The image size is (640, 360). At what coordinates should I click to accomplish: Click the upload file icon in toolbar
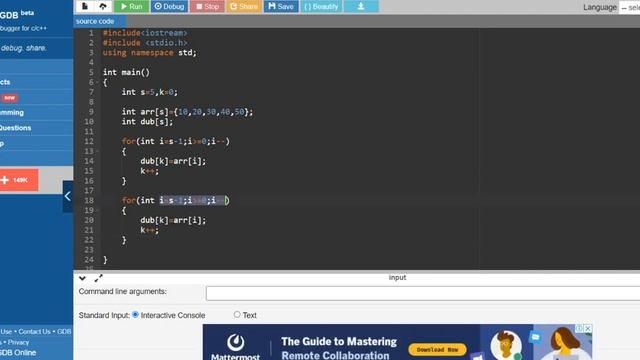coord(103,6)
